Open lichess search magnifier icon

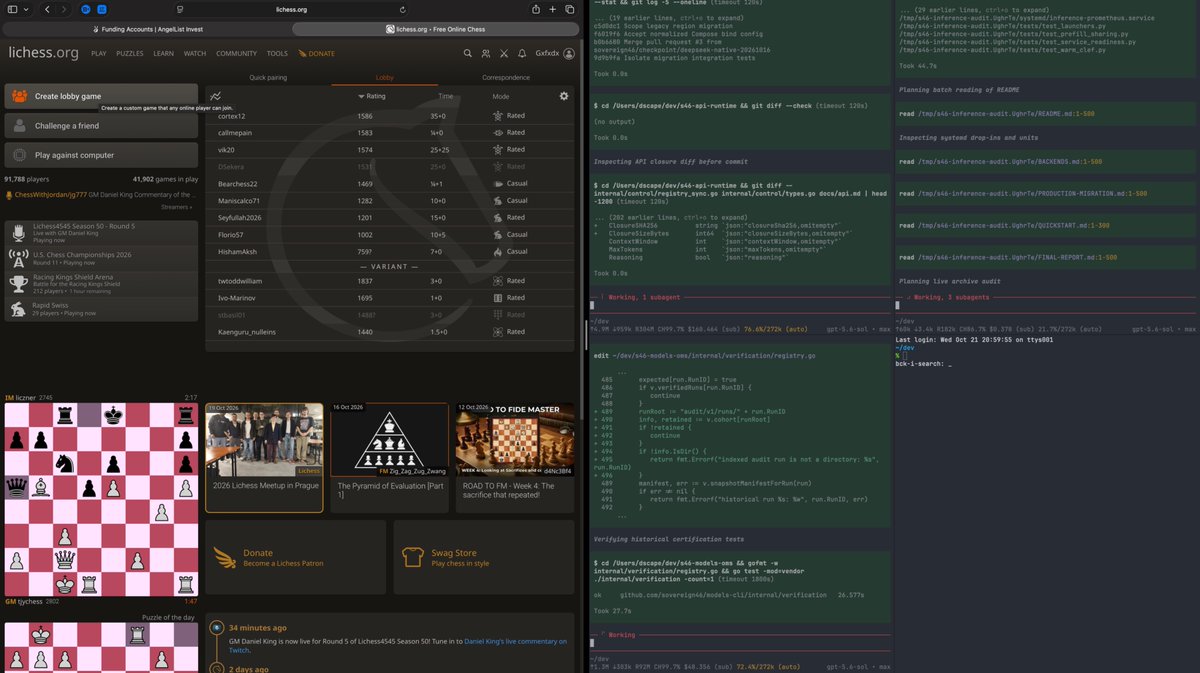[467, 53]
